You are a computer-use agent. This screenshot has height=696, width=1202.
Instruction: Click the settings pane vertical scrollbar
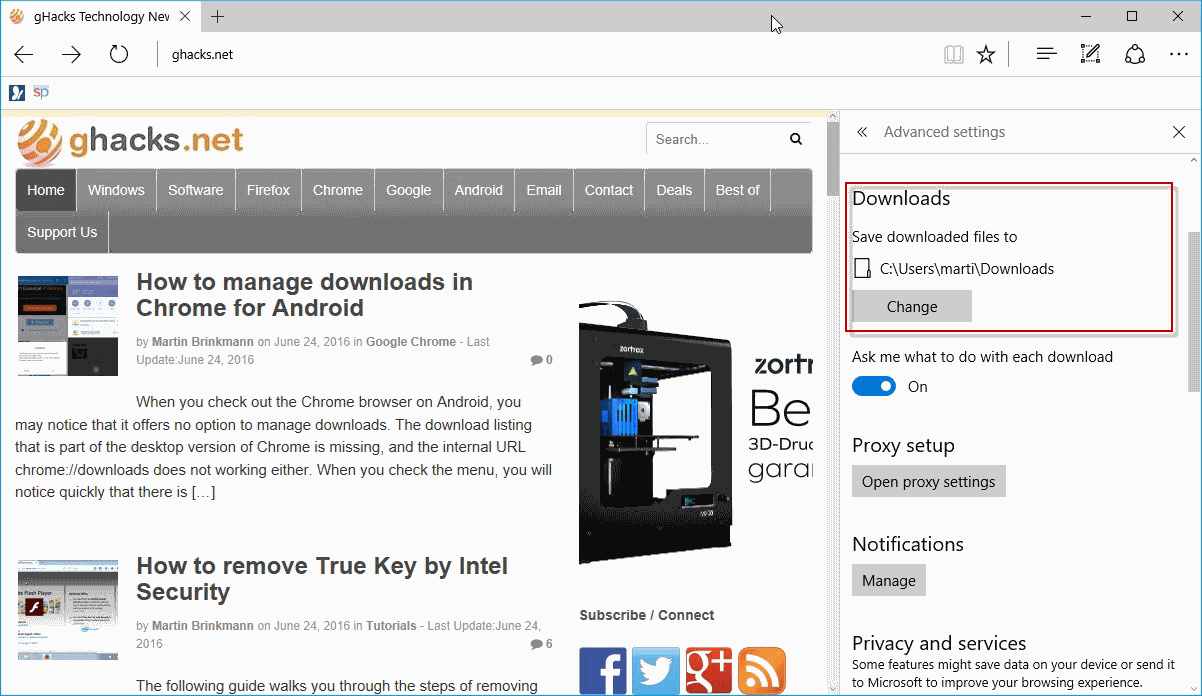[x=1194, y=310]
